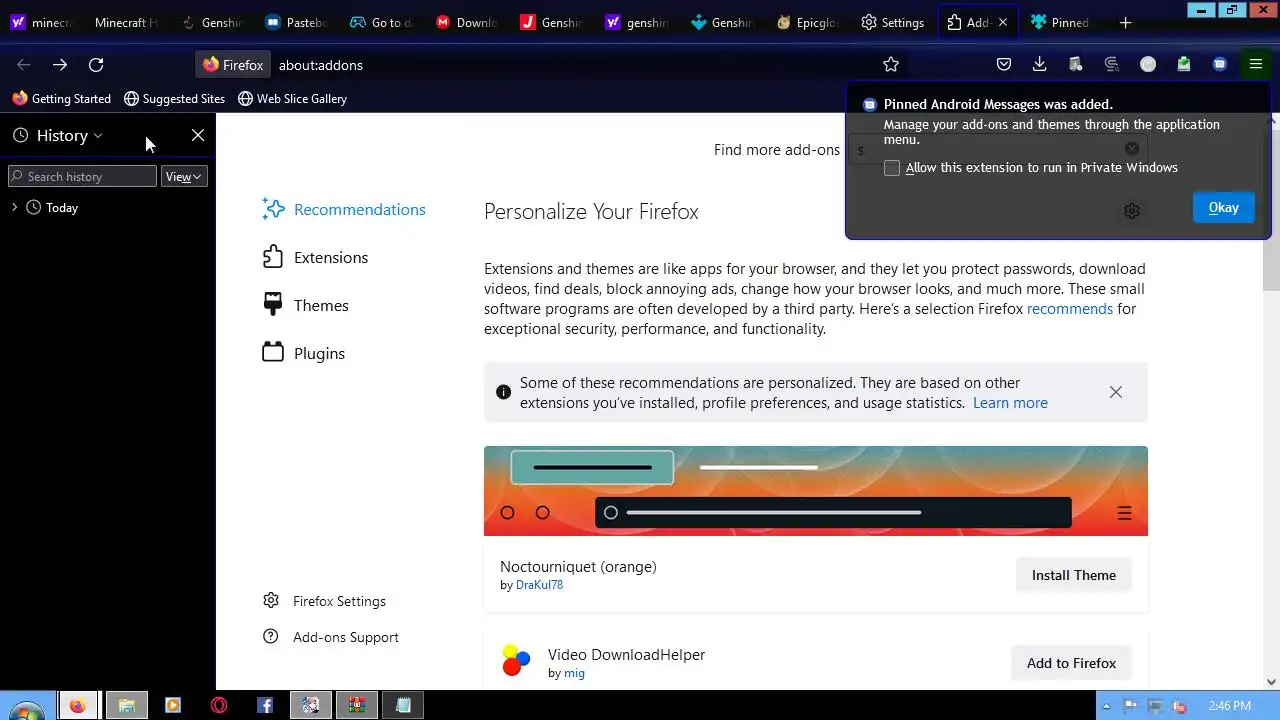Open the Learn more link
Viewport: 1280px width, 720px height.
[1010, 402]
